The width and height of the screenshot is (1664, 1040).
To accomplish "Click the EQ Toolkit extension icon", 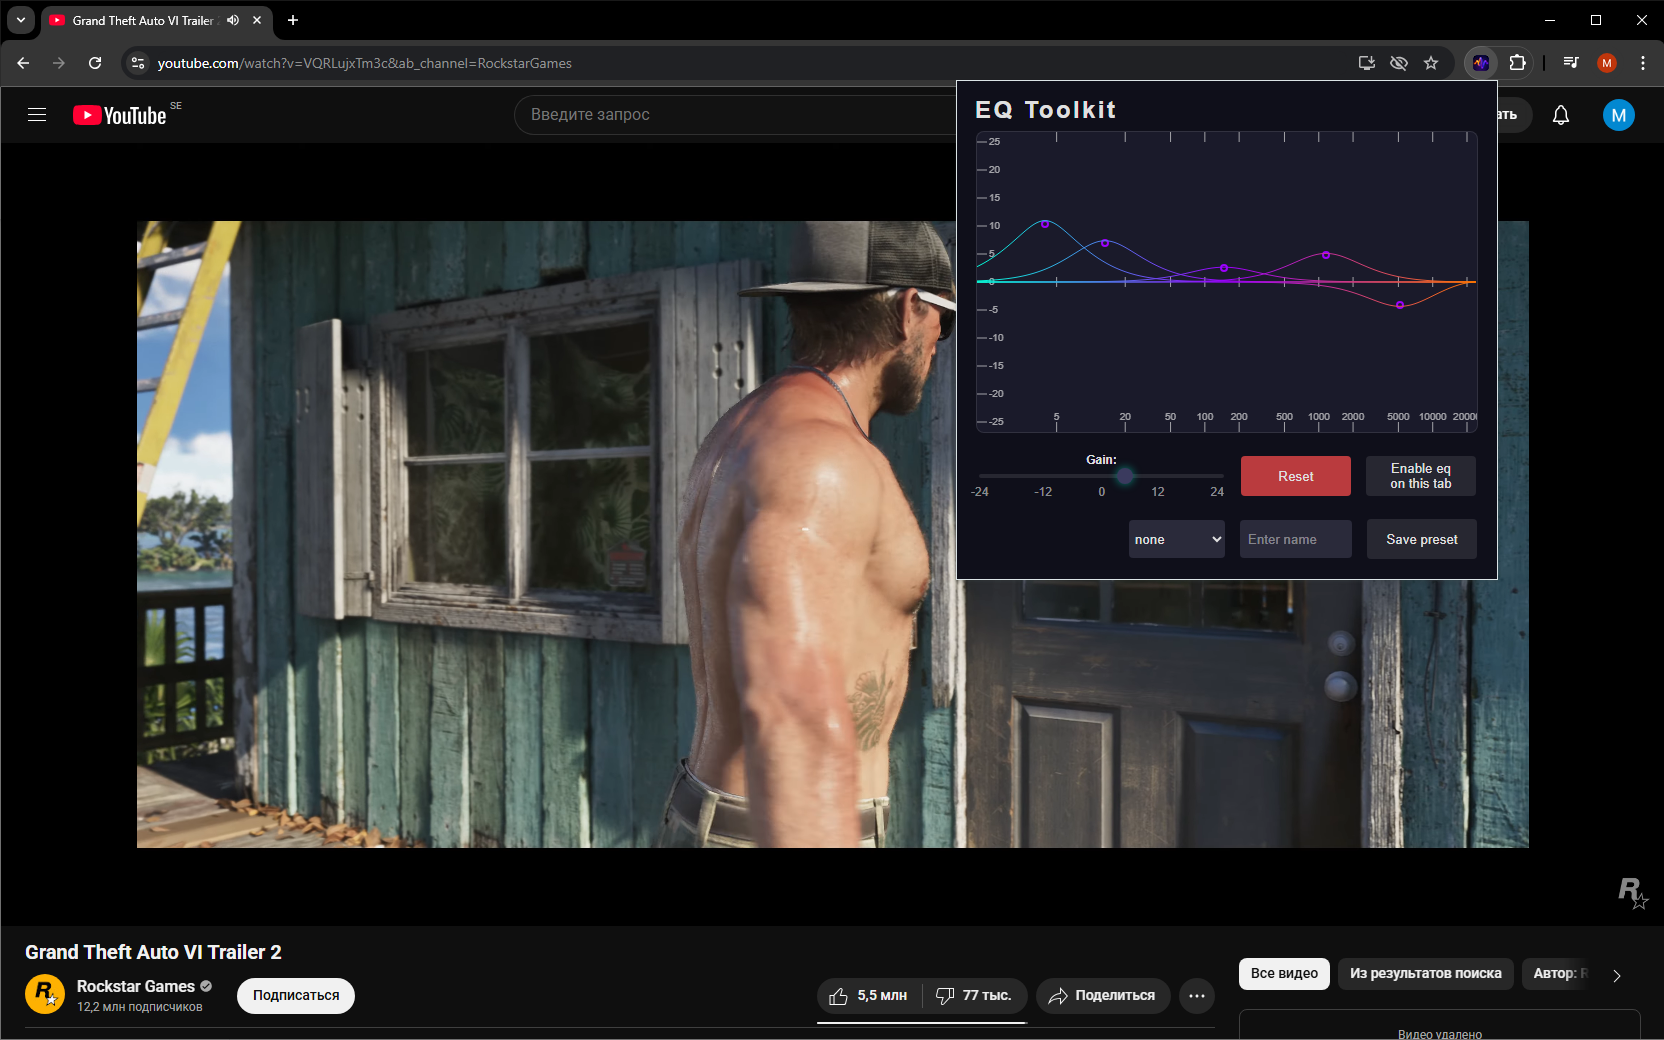I will coord(1481,63).
